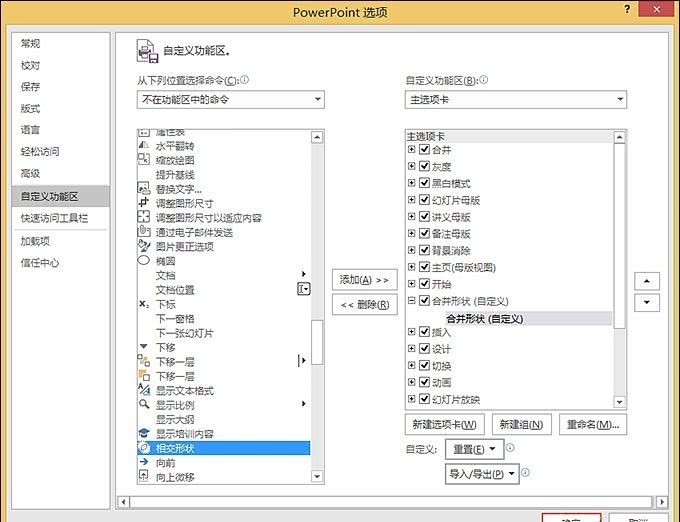Click tab tree scrollbar down arrow
Image resolution: width=680 pixels, height=522 pixels.
619,402
